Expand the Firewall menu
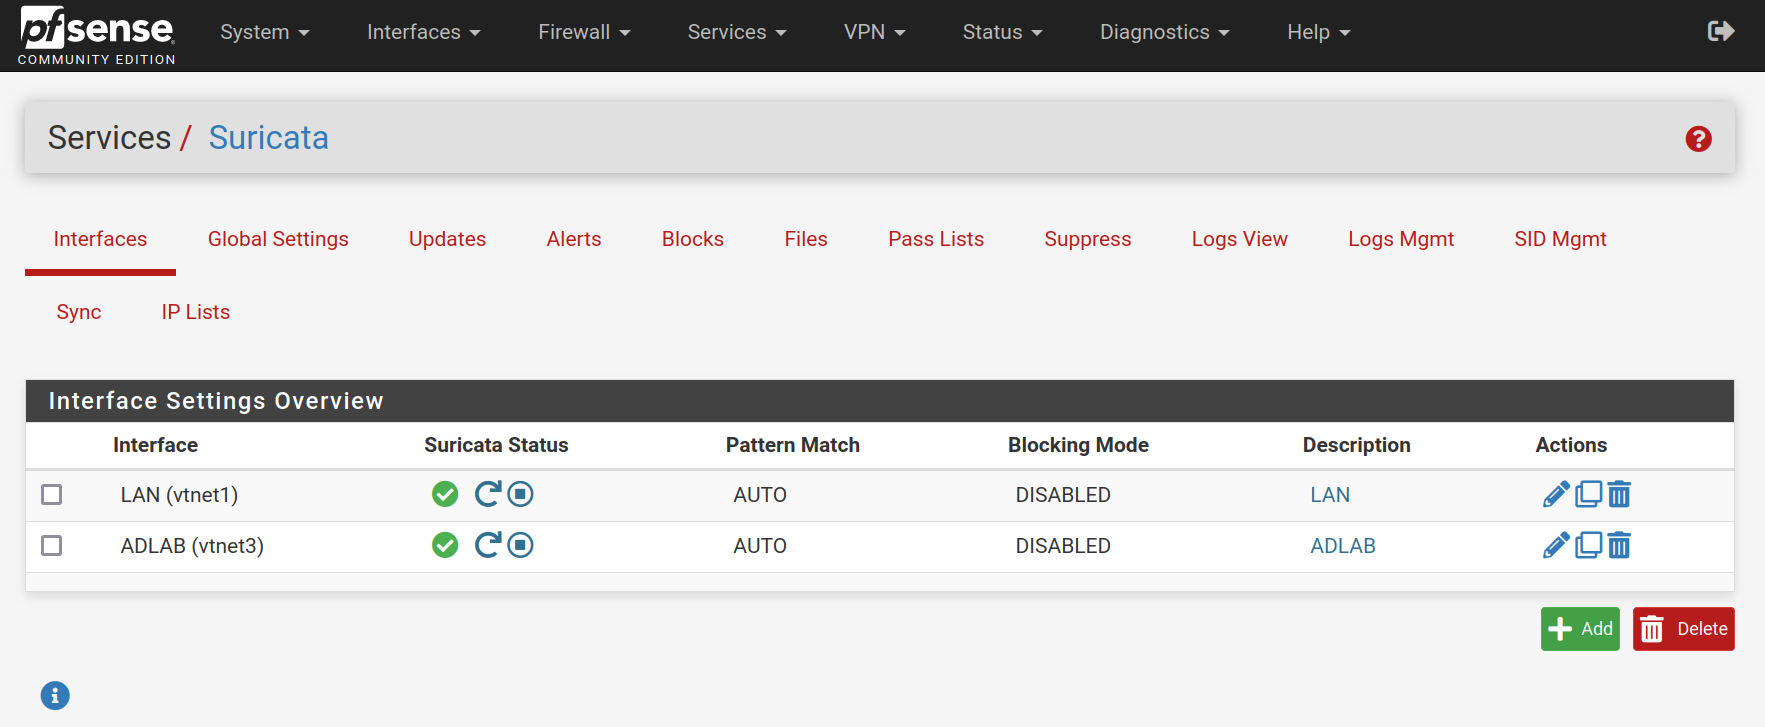1765x727 pixels. (585, 32)
